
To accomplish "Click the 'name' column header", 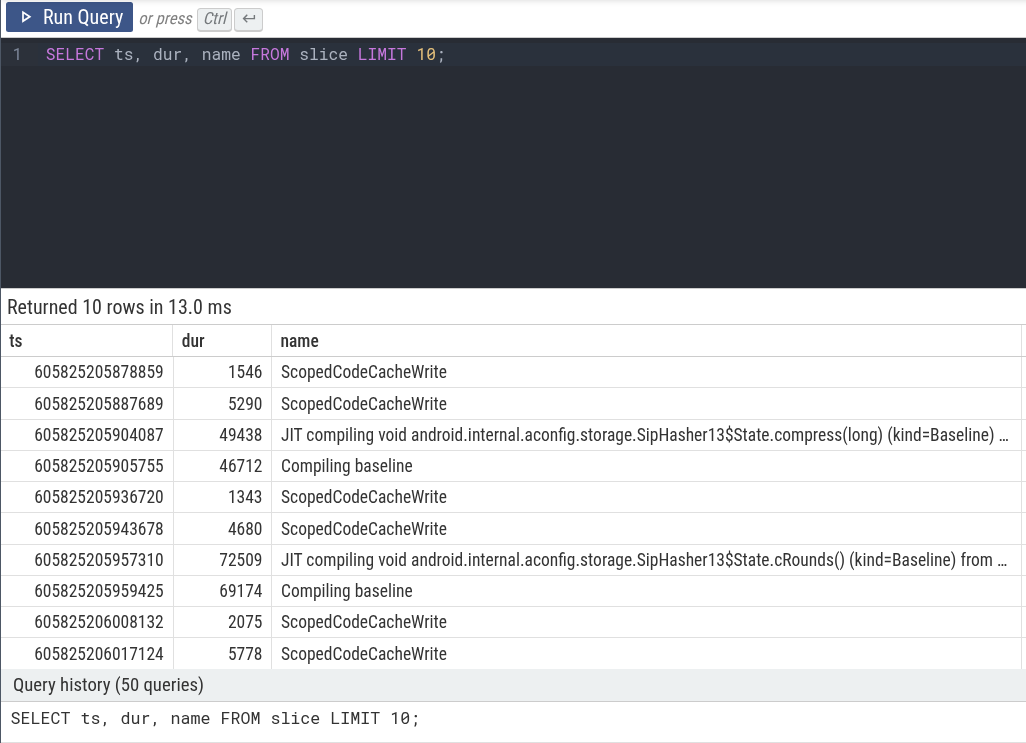I will pyautogui.click(x=299, y=341).
